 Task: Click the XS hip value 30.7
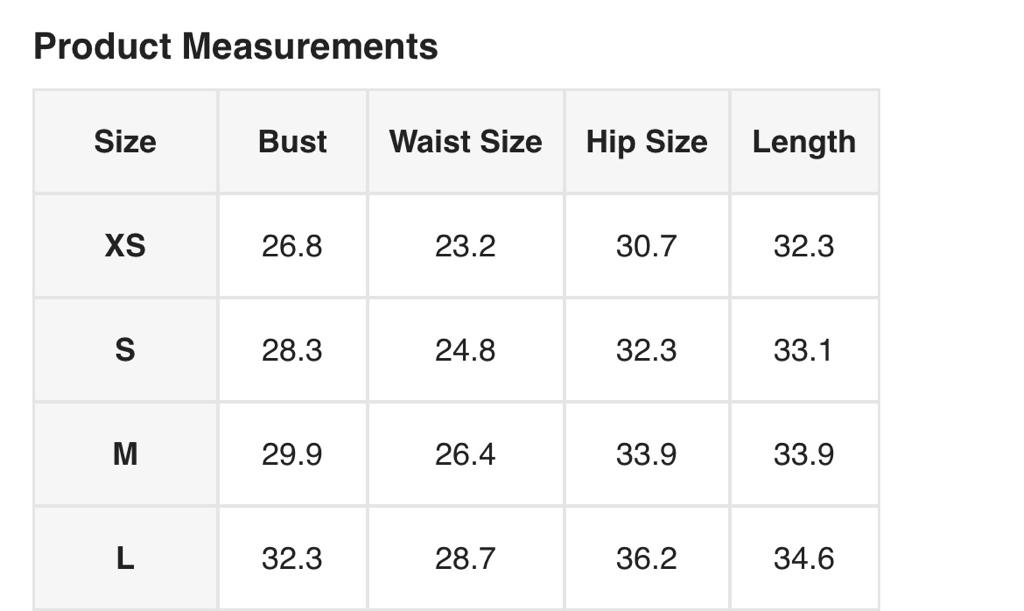(x=646, y=246)
